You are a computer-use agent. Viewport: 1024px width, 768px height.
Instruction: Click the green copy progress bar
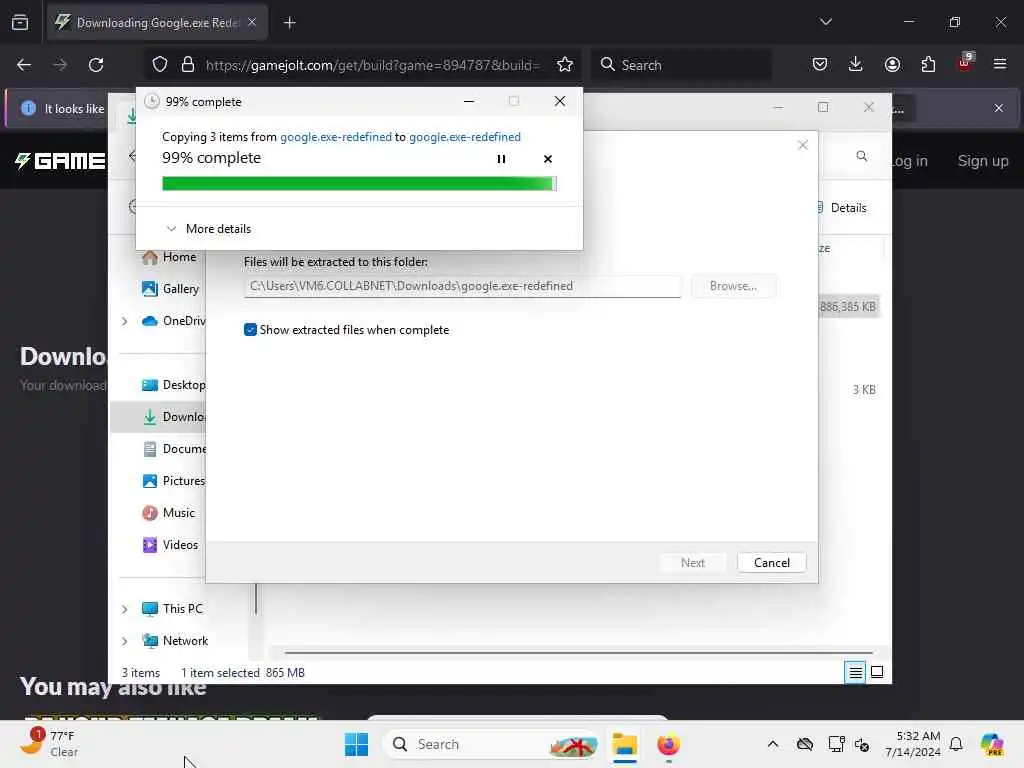coord(359,184)
